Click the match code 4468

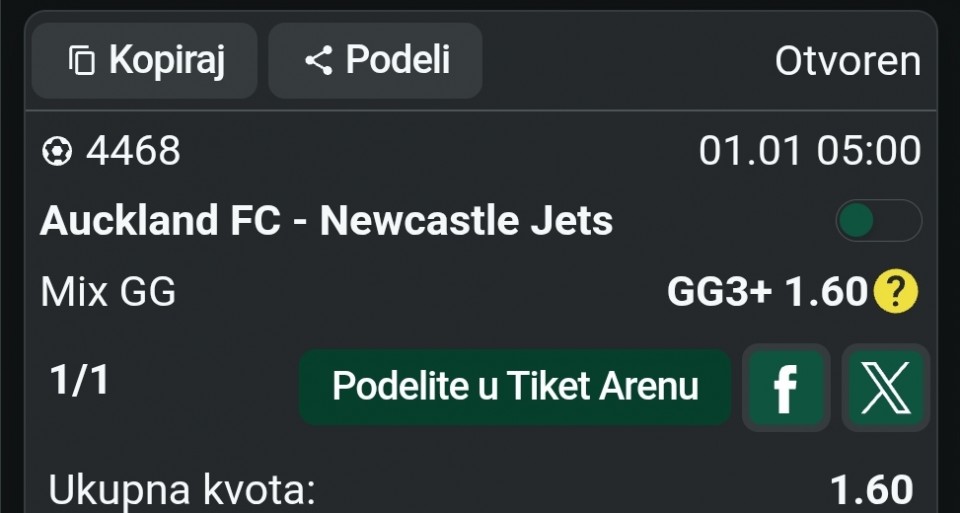[x=133, y=151]
